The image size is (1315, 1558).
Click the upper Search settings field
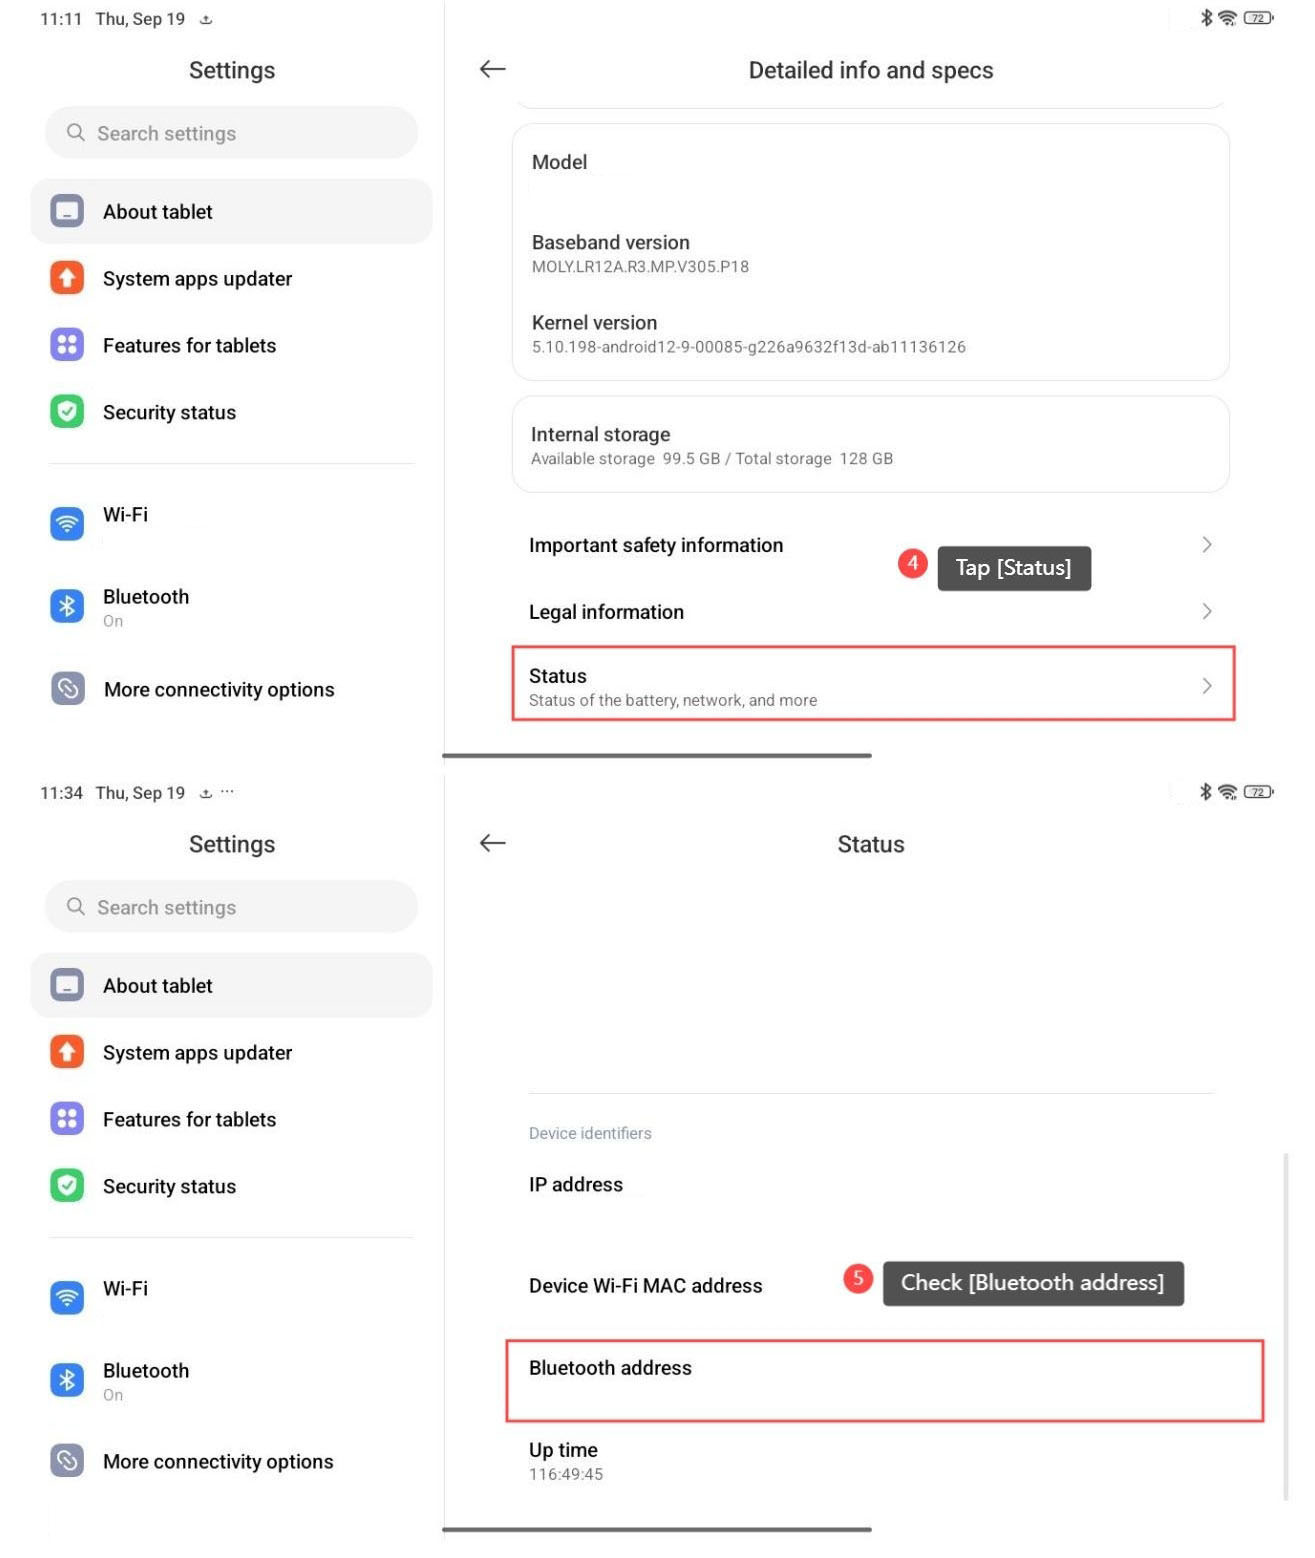click(231, 133)
